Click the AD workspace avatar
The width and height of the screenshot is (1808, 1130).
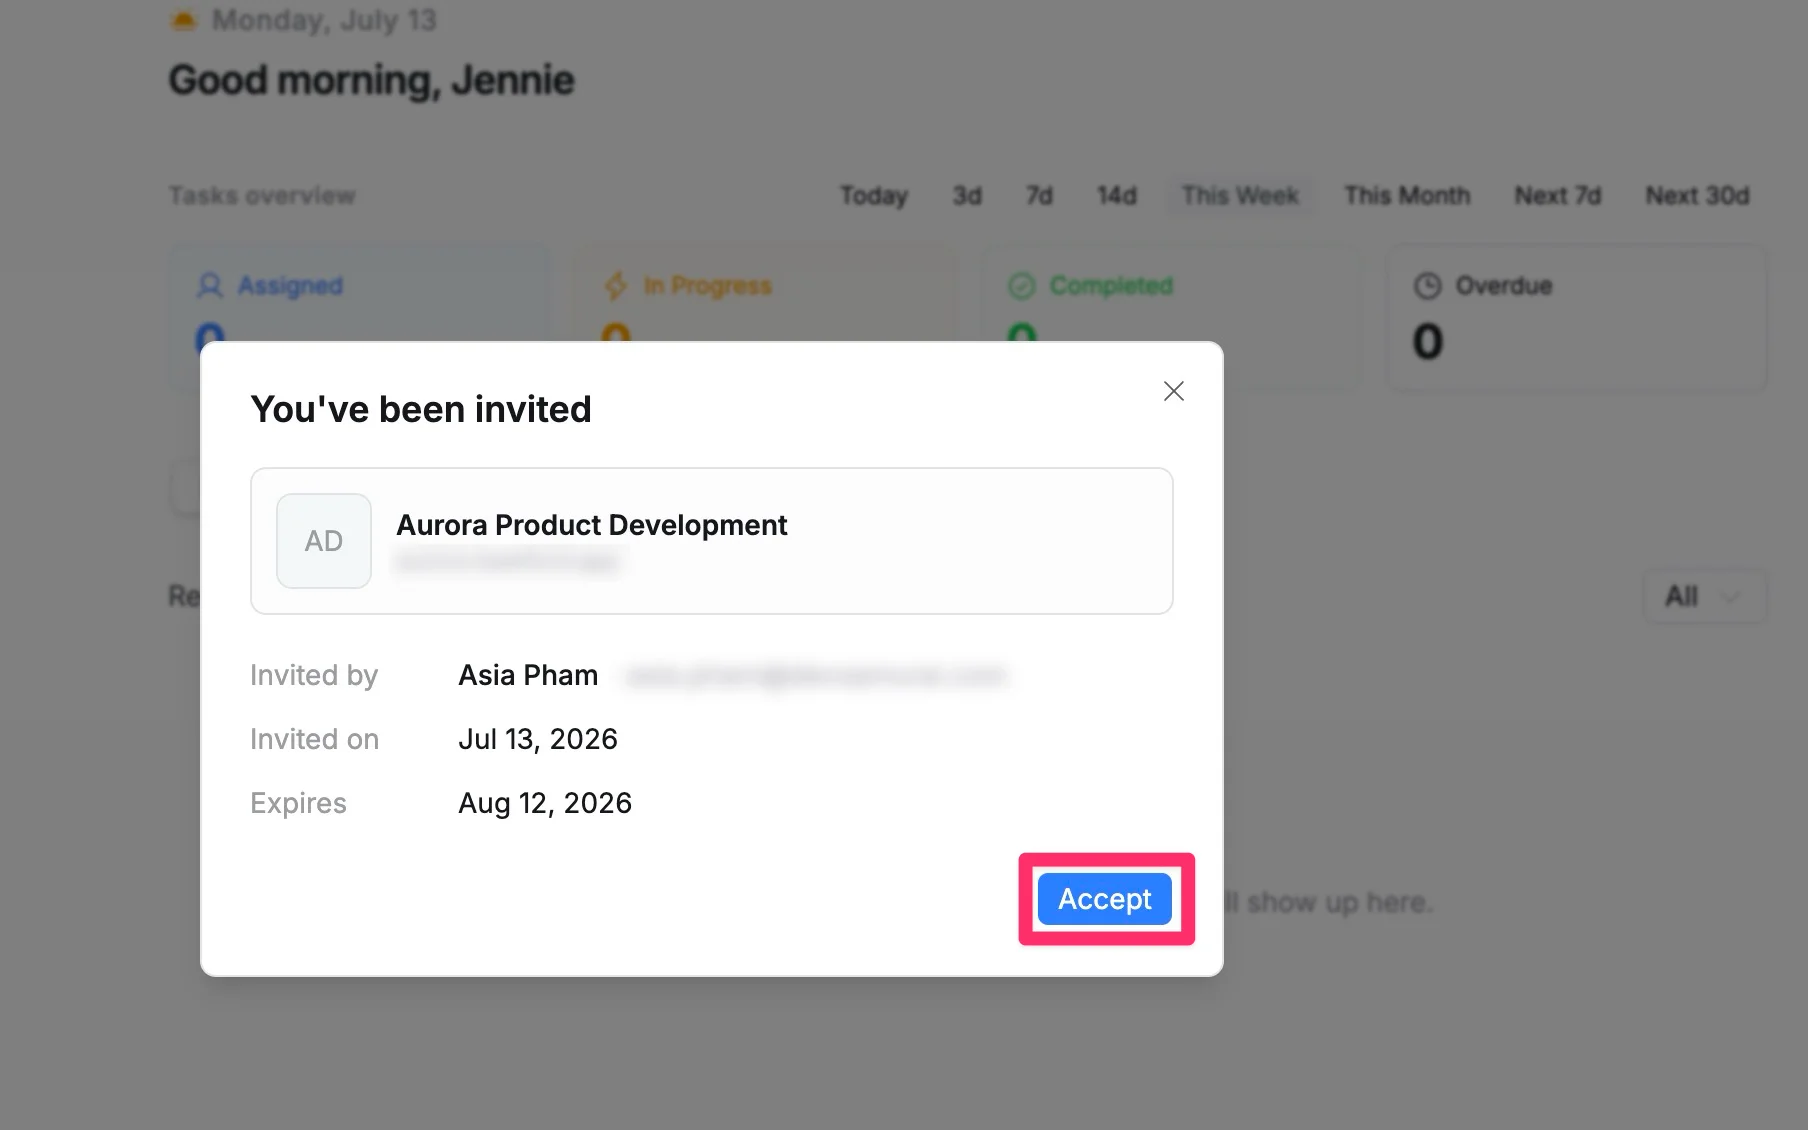324,541
